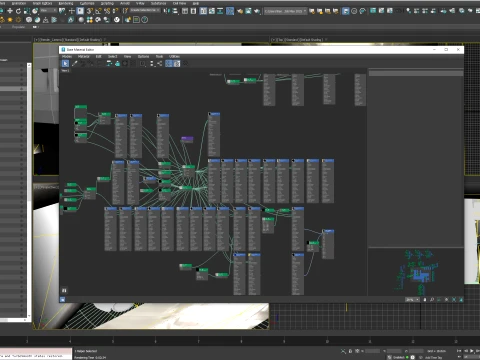This screenshot has height=360, width=480.
Task: Toggle Spinner Snap in main toolbar
Action: tap(116, 11)
